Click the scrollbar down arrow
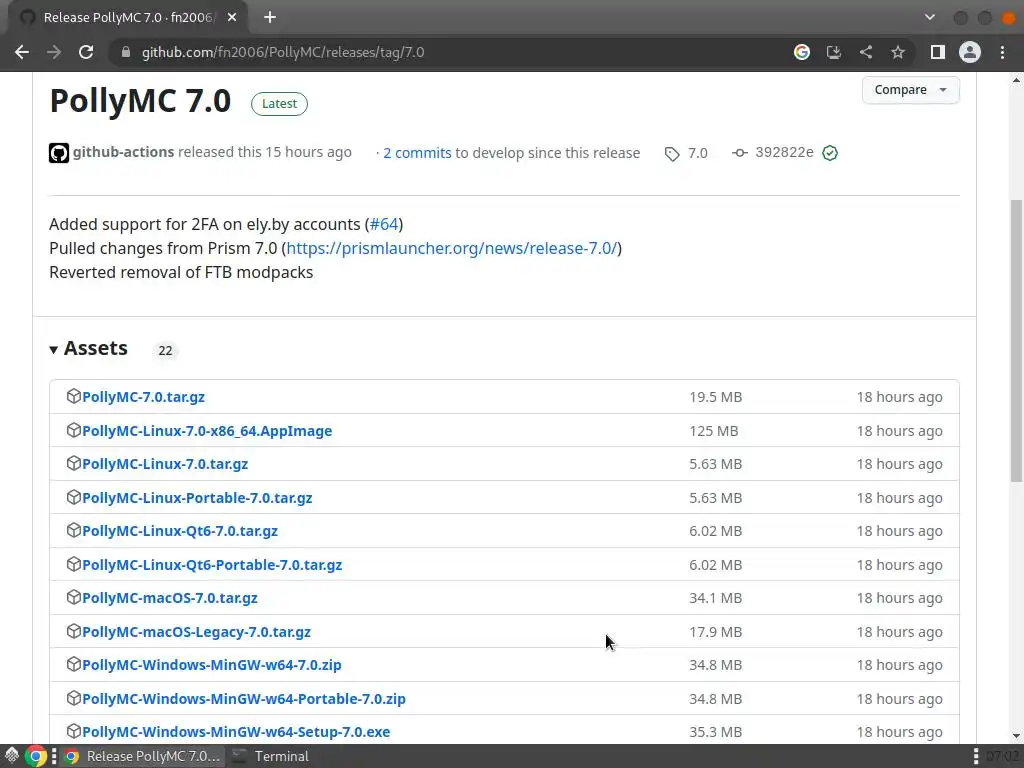This screenshot has height=768, width=1024. pyautogui.click(x=1016, y=736)
